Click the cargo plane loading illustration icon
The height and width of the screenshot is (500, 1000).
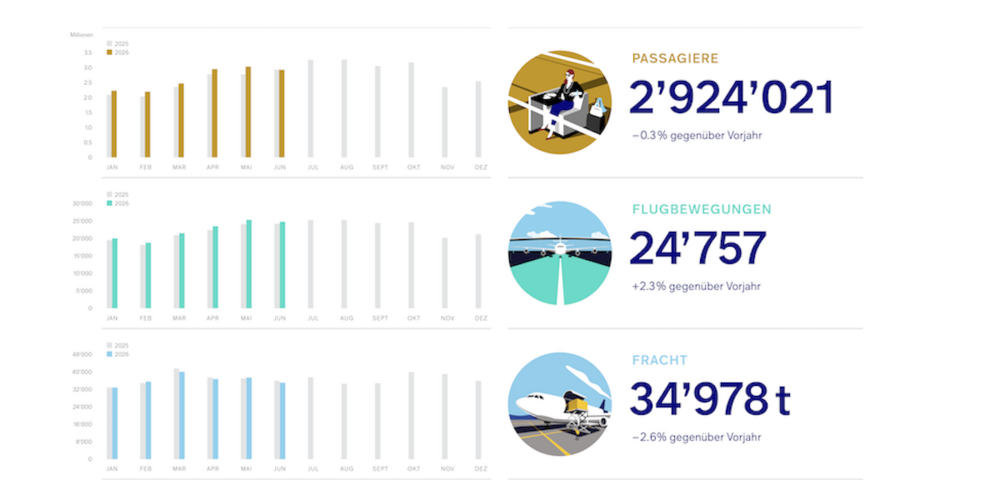(559, 404)
